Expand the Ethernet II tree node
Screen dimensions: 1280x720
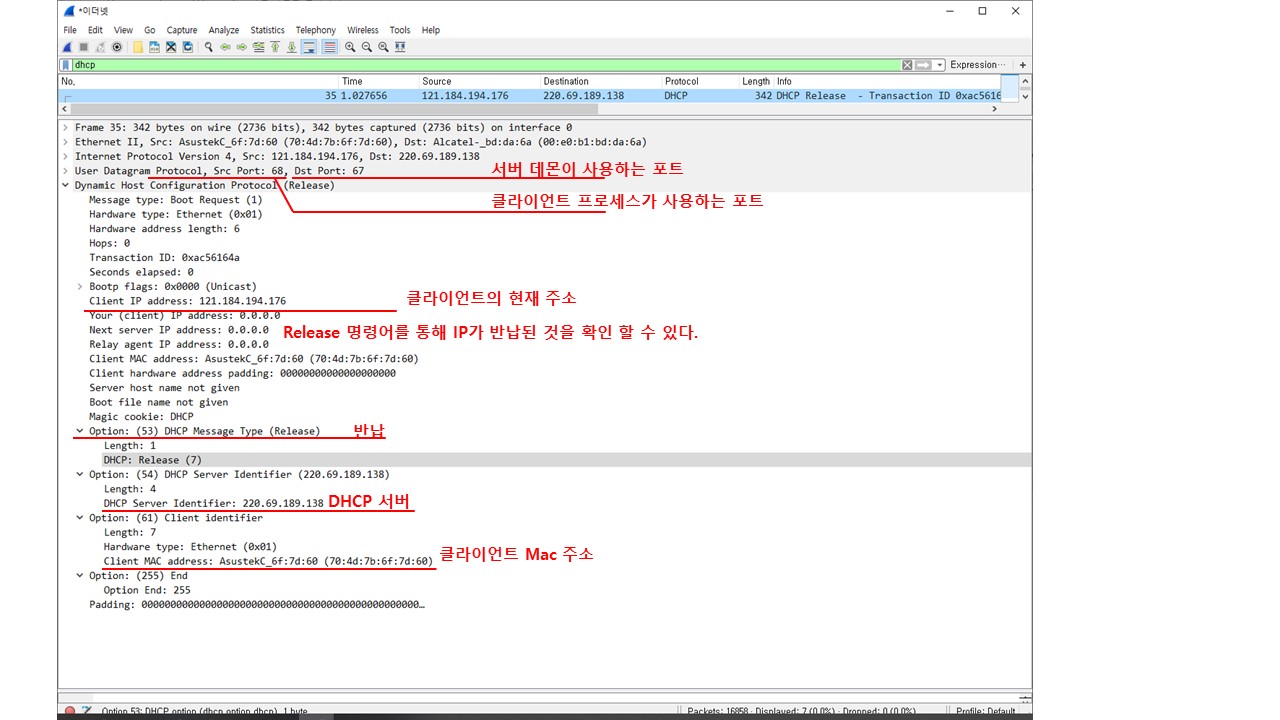tap(66, 142)
